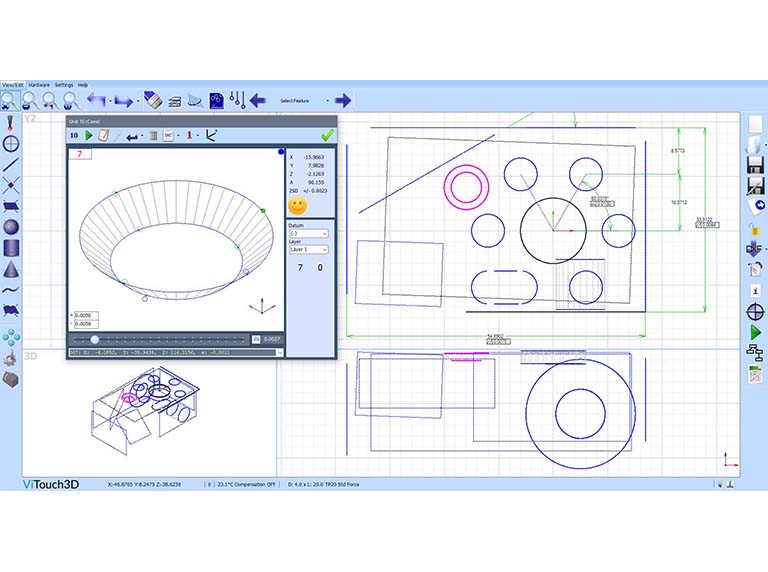Accept the cone with the green checkmark

pos(327,135)
